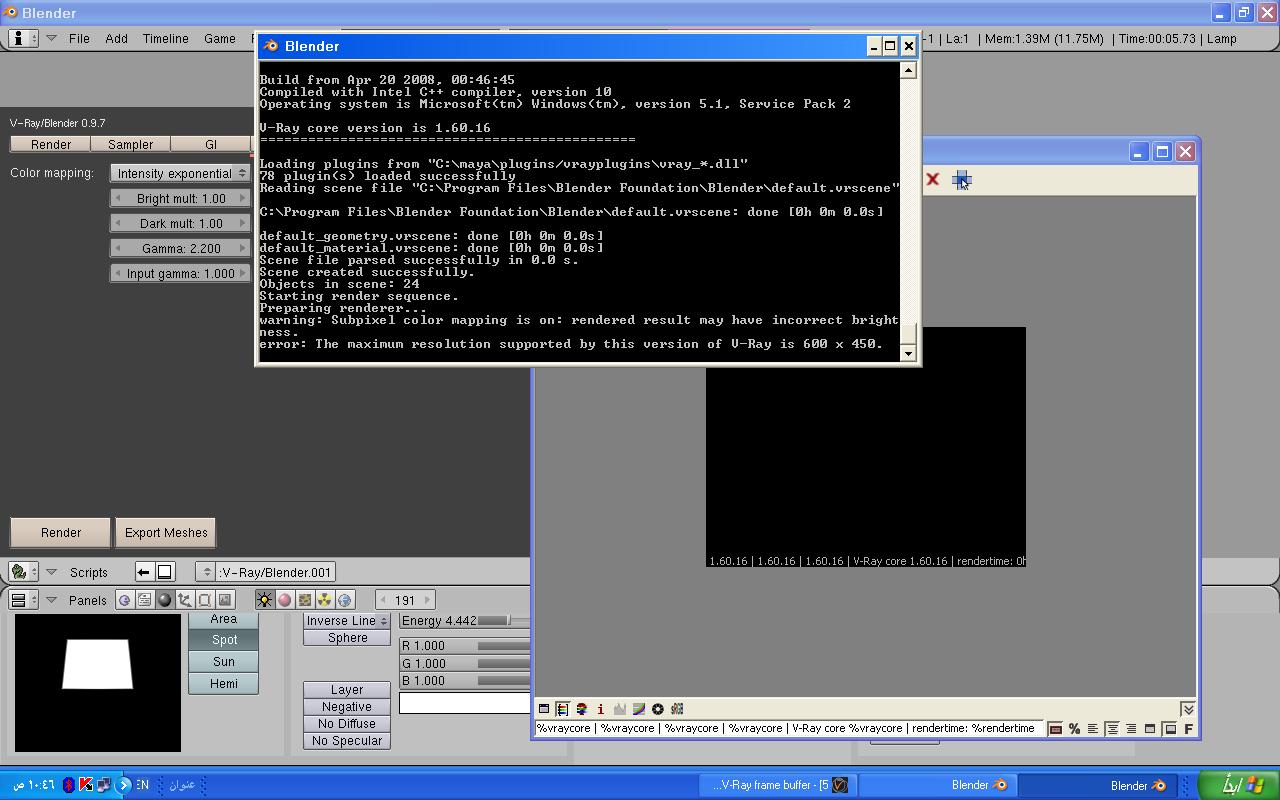This screenshot has height=800, width=1280.
Task: Adjust the lamp Energy slider
Action: [465, 621]
